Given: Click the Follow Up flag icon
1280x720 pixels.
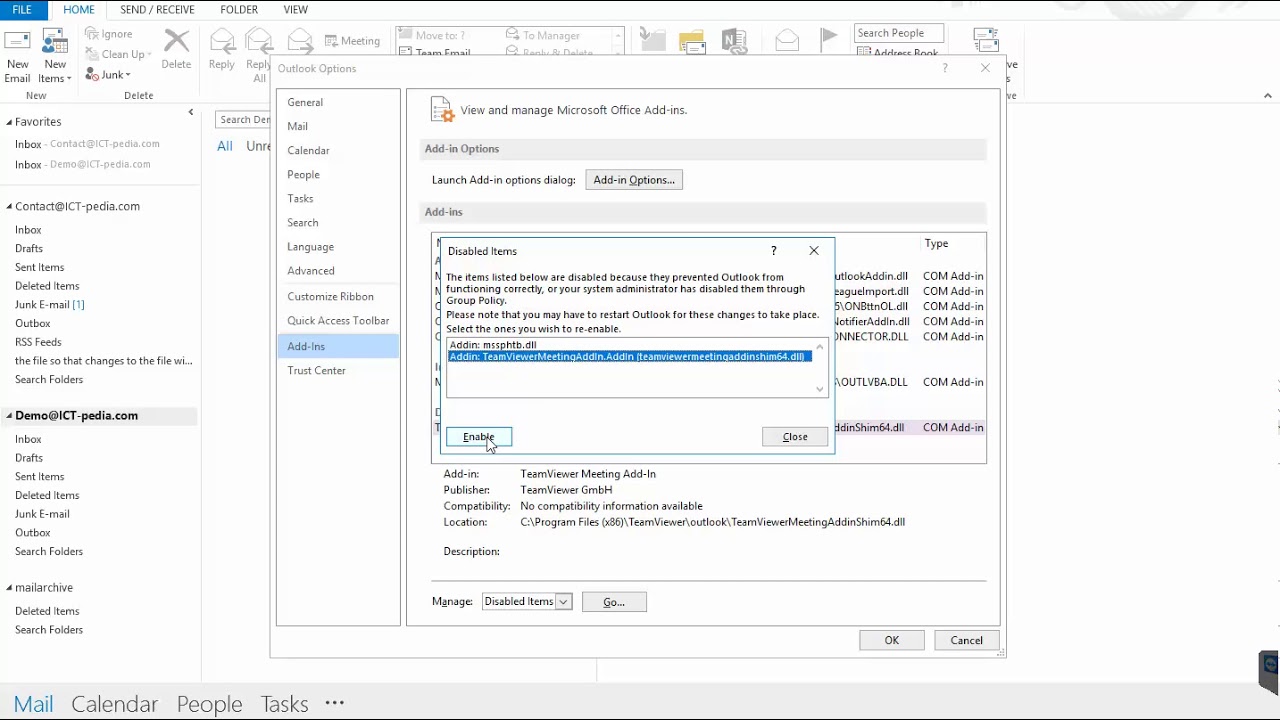Looking at the screenshot, I should [829, 39].
